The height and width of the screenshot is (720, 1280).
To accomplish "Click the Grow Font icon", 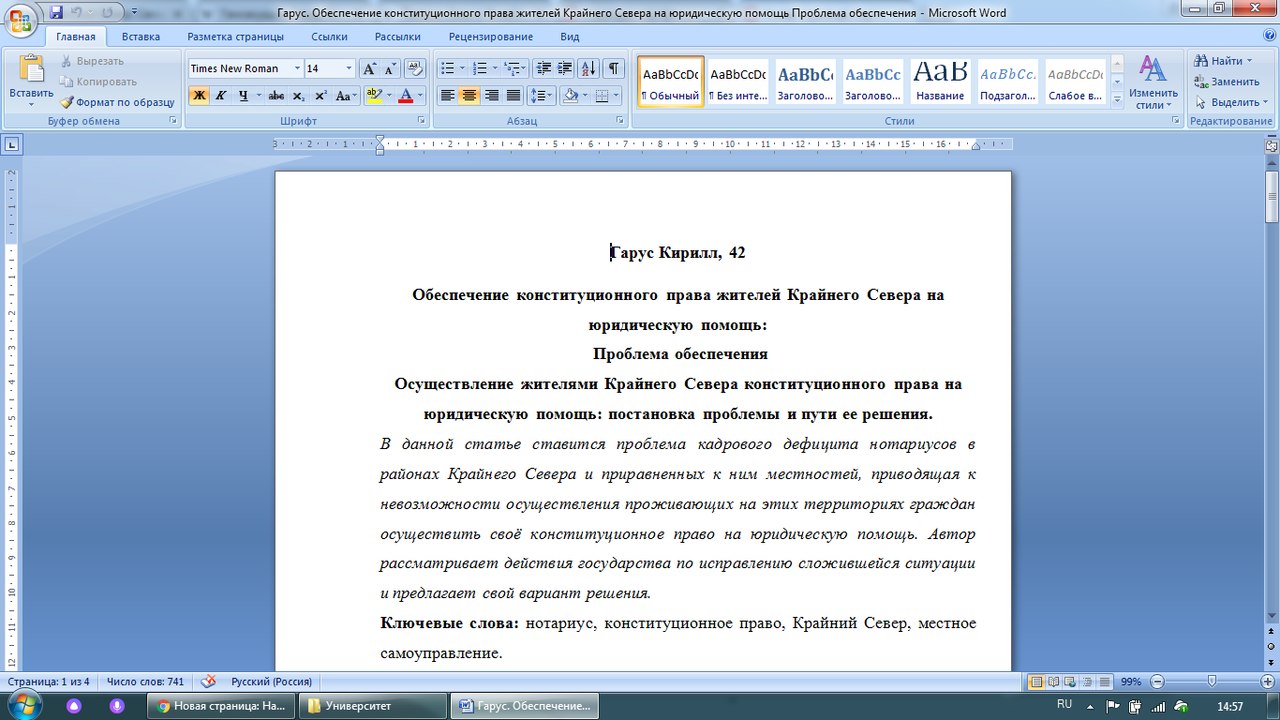I will 369,69.
